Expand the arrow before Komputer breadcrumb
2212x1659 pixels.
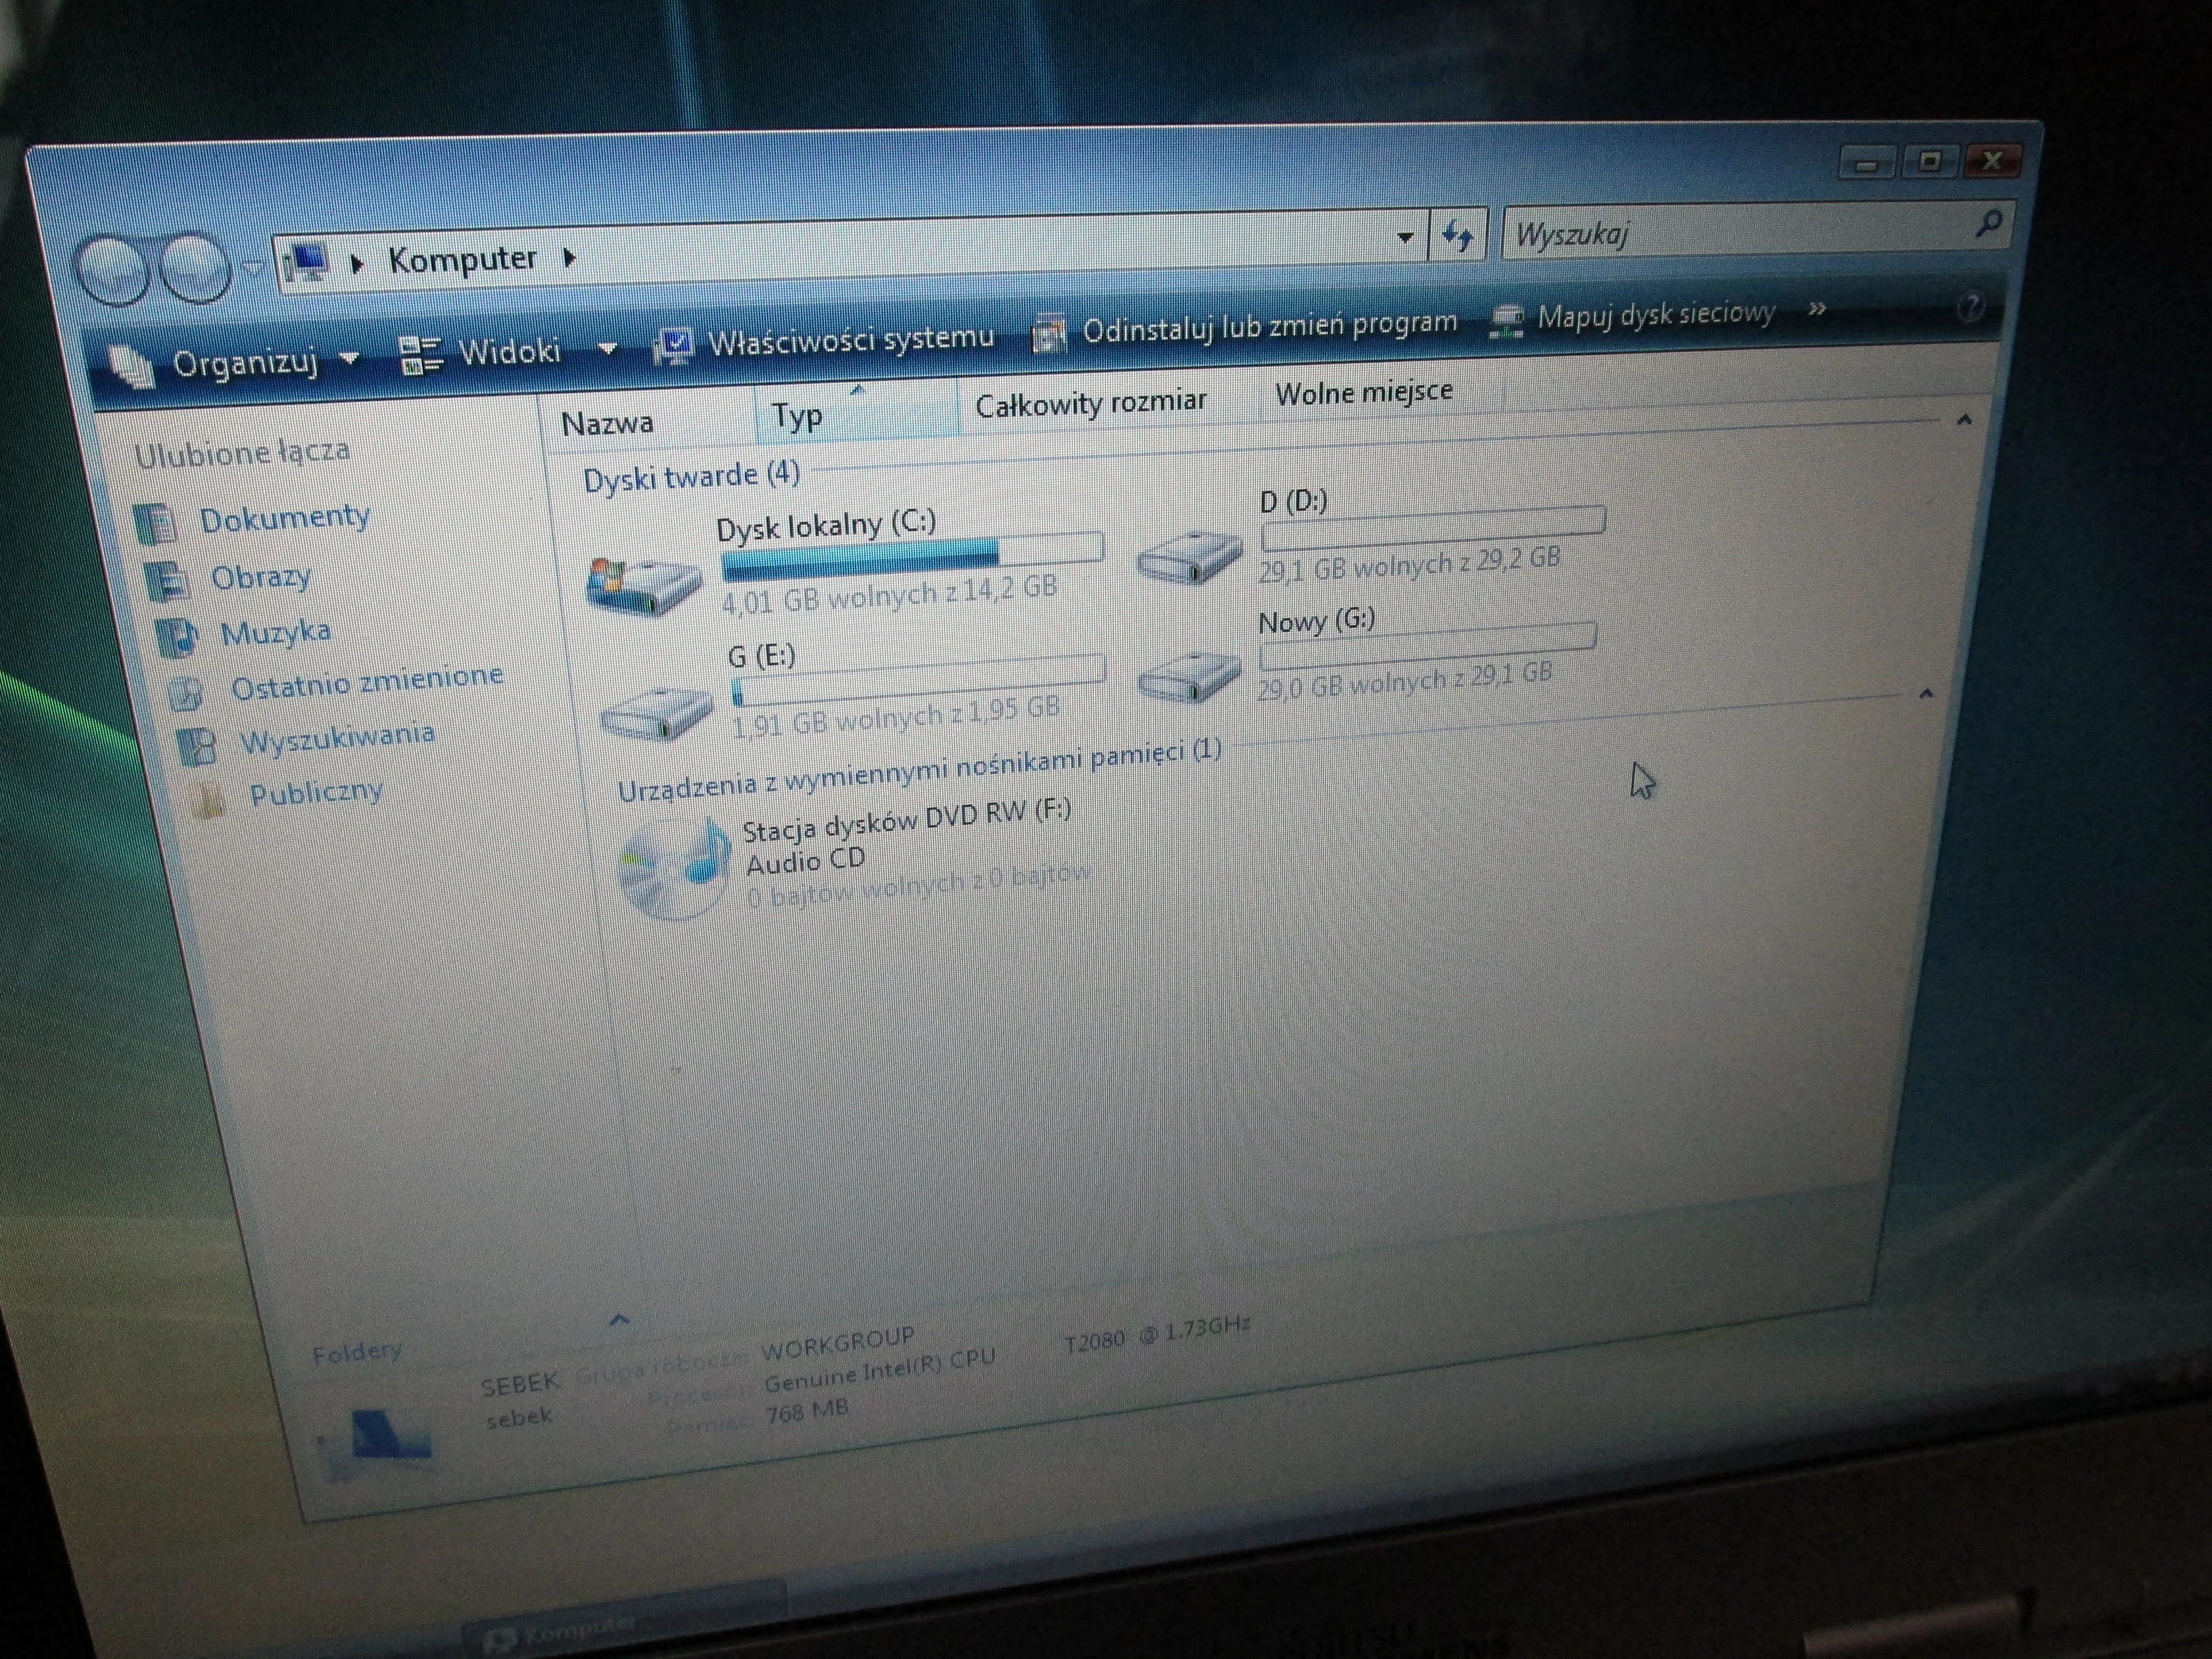[x=358, y=264]
